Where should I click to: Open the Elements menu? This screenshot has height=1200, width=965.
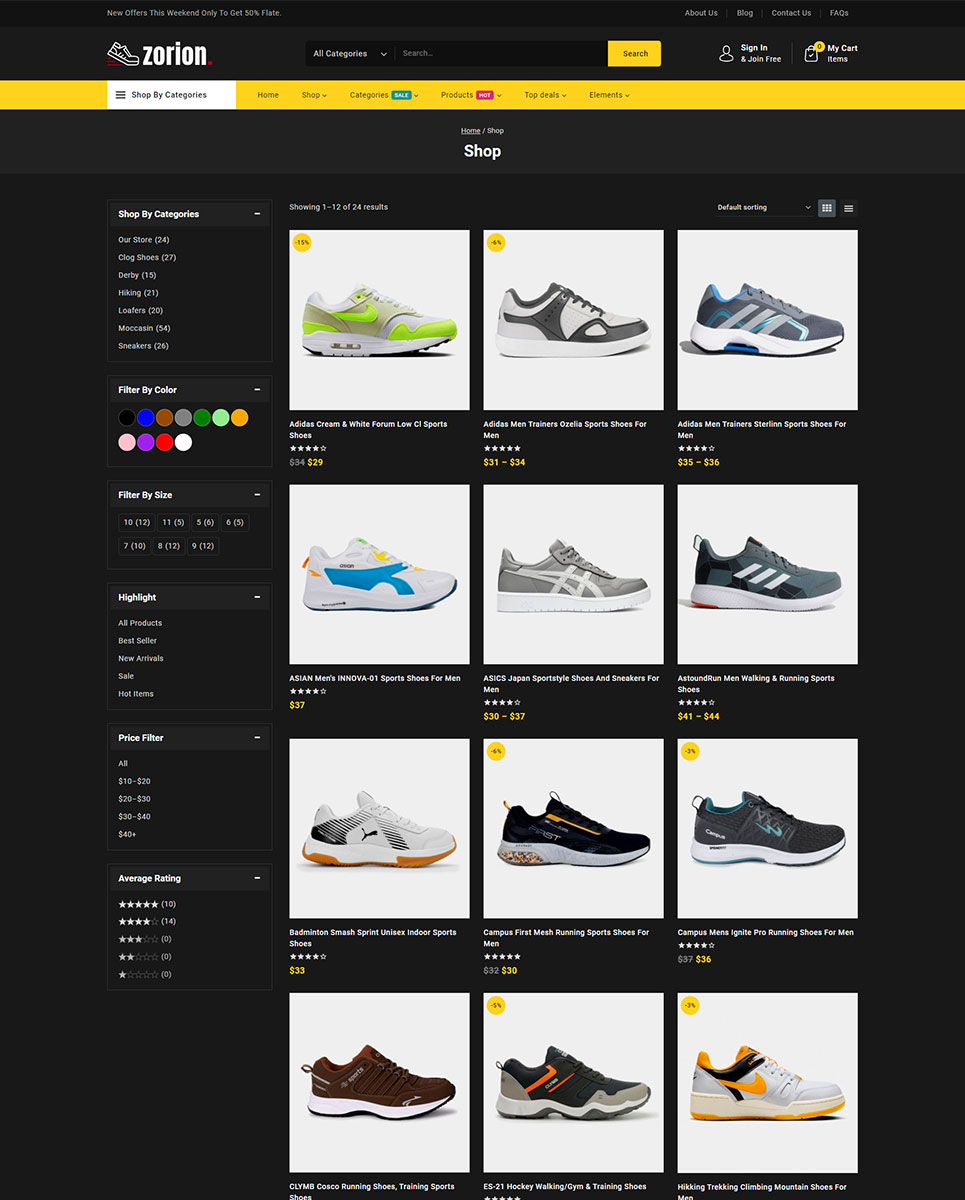tap(609, 95)
